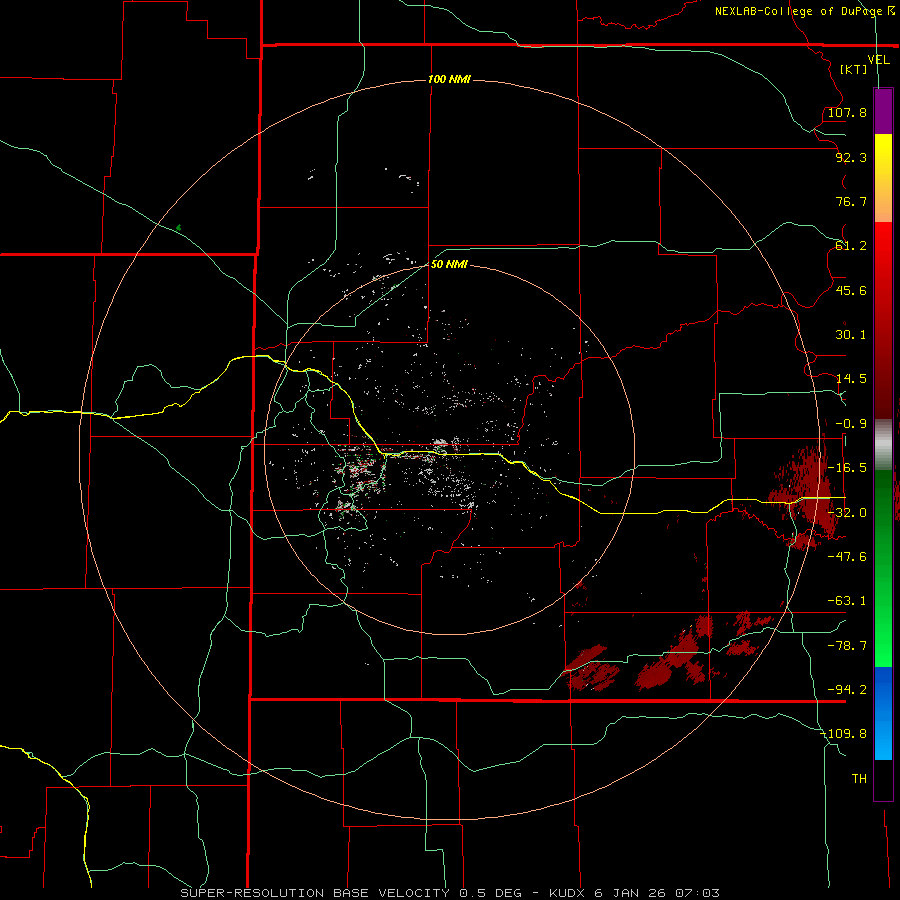
Task: Click the 50 NMI range ring label
Action: point(449,264)
